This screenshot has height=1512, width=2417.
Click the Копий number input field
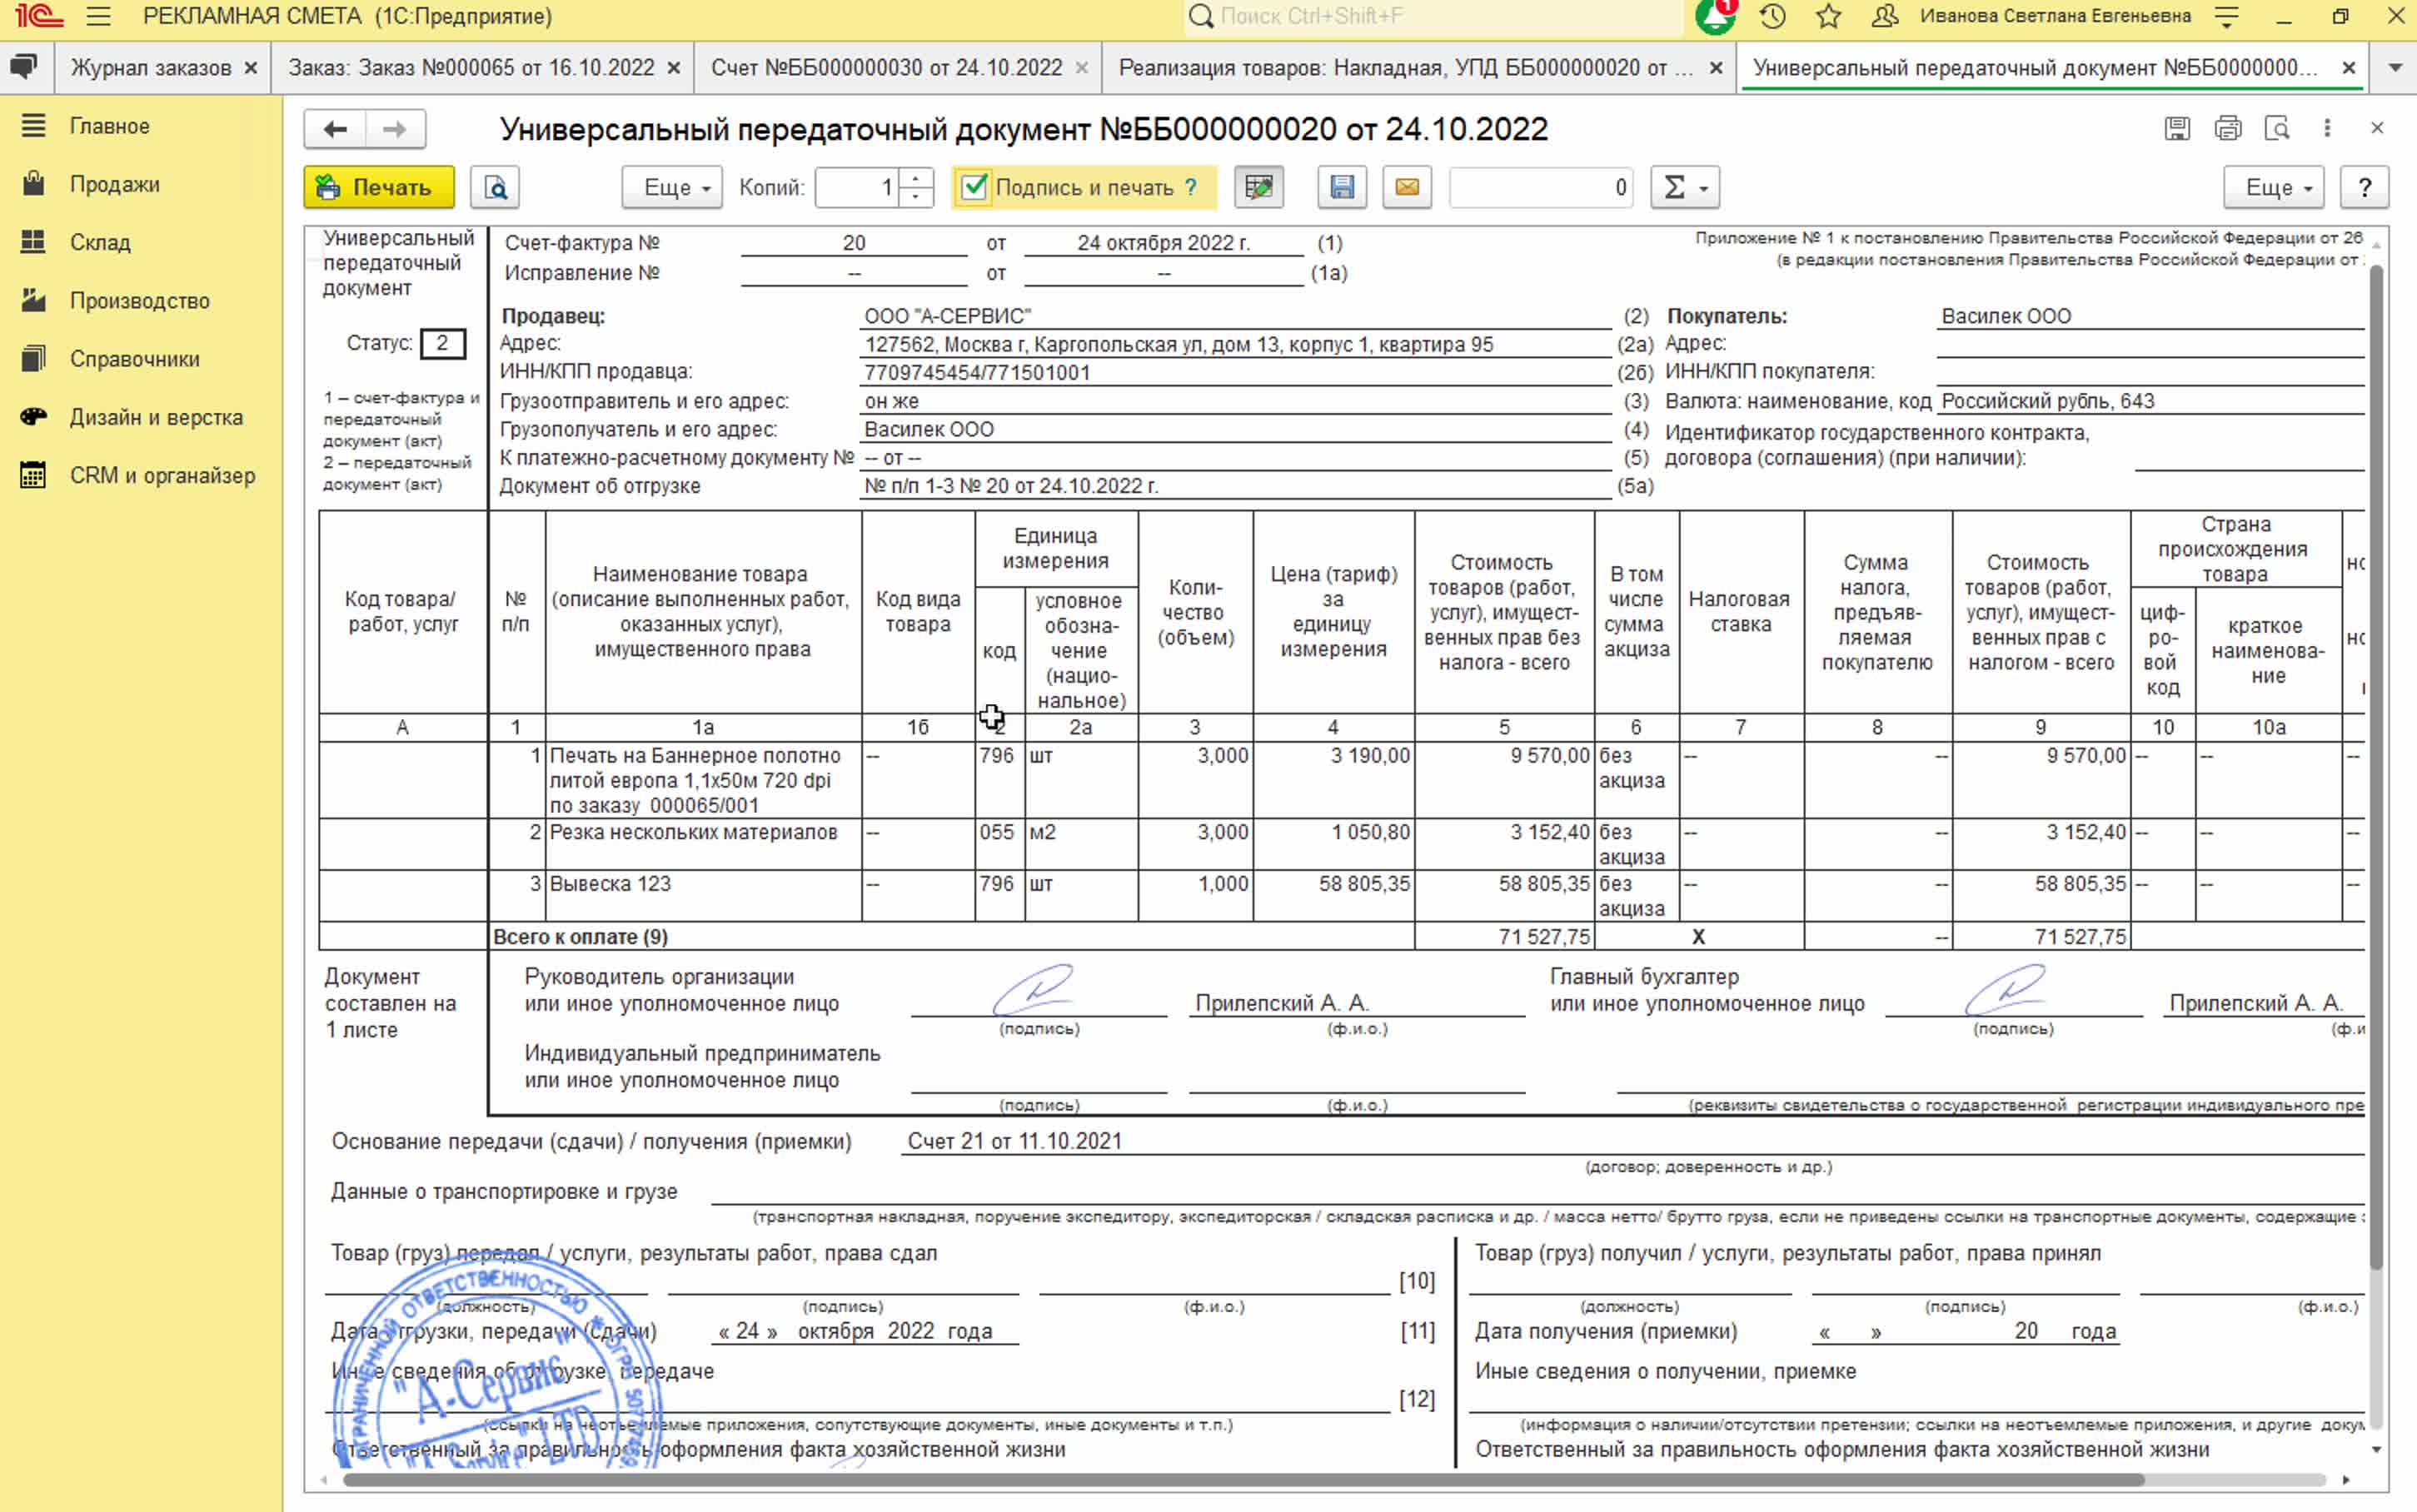(857, 187)
